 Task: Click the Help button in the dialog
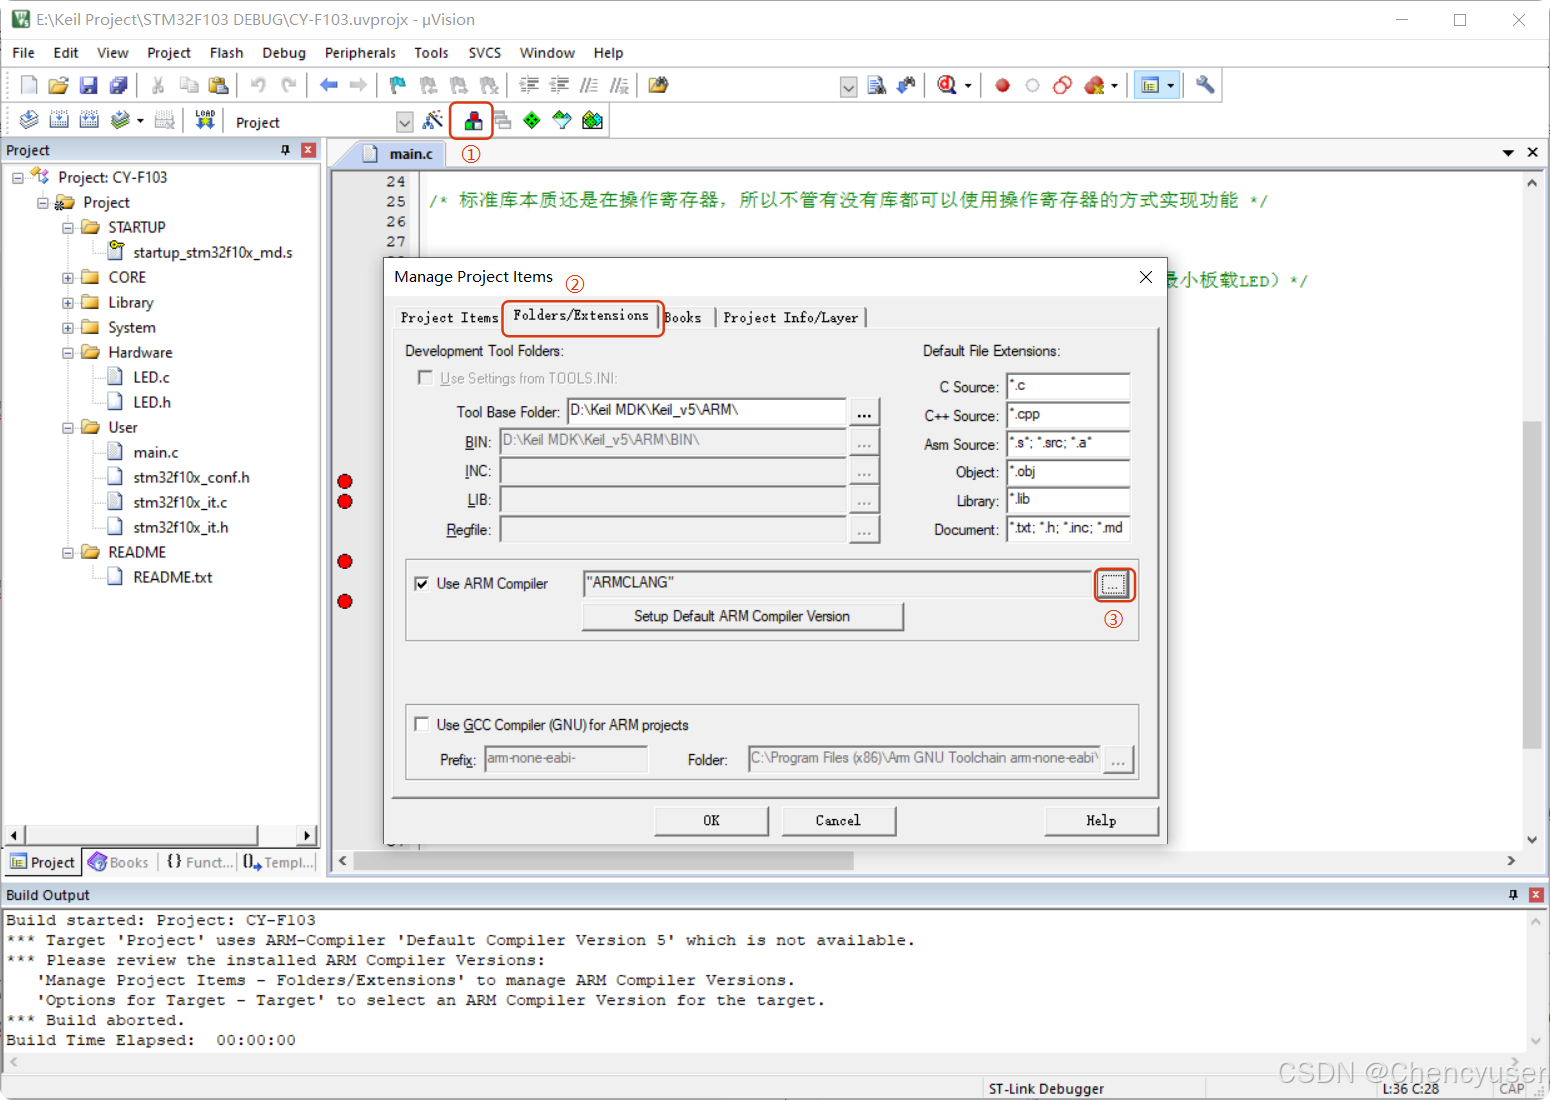[1101, 820]
